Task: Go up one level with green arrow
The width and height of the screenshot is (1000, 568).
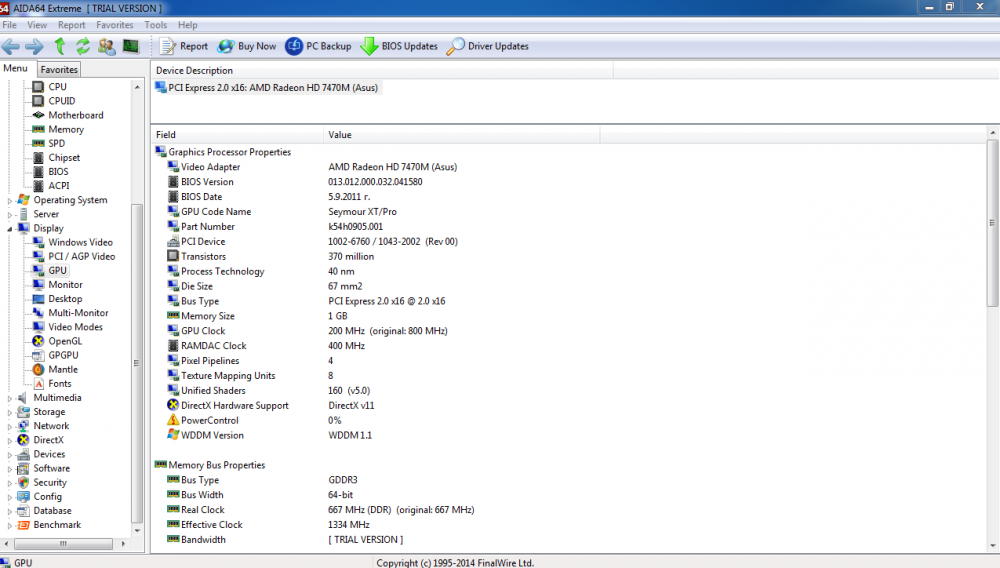Action: click(59, 46)
